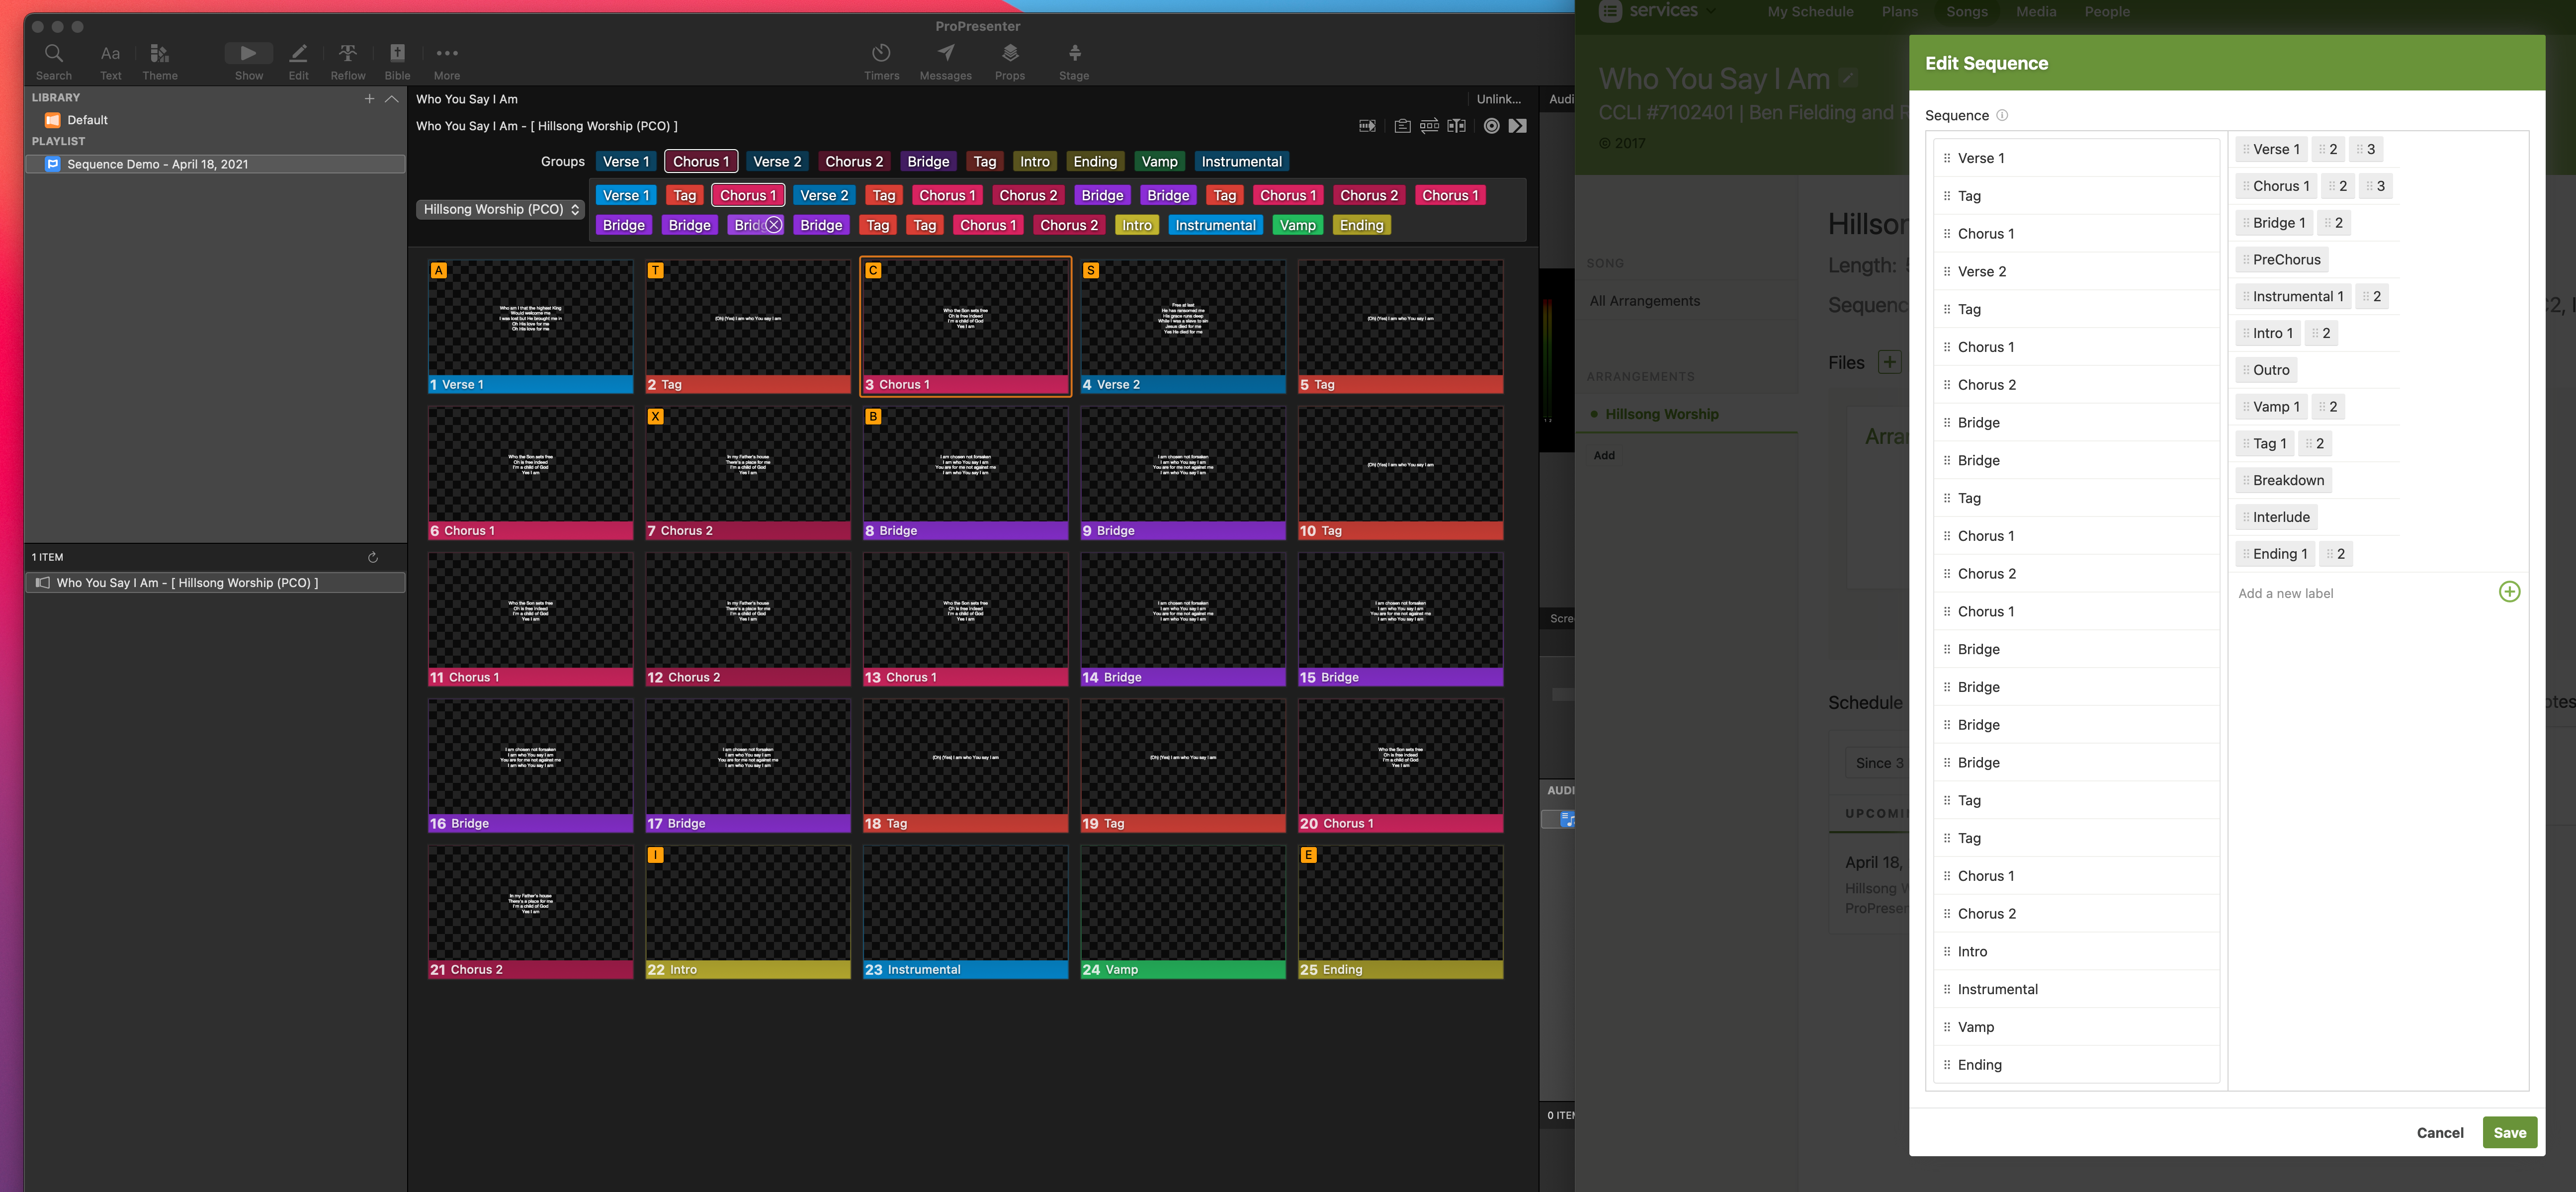Click the Add new label plus button
Viewport: 2576px width, 1192px height.
pos(2509,591)
